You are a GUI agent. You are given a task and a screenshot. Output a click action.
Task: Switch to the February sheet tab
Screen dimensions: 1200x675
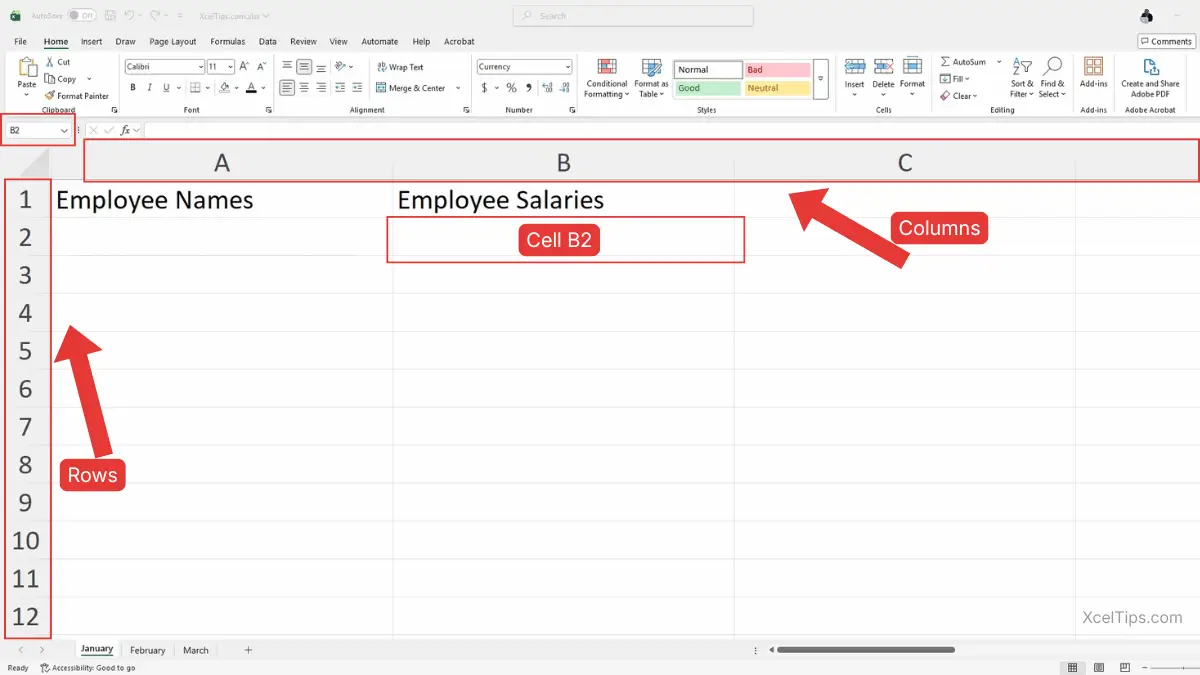click(x=147, y=650)
